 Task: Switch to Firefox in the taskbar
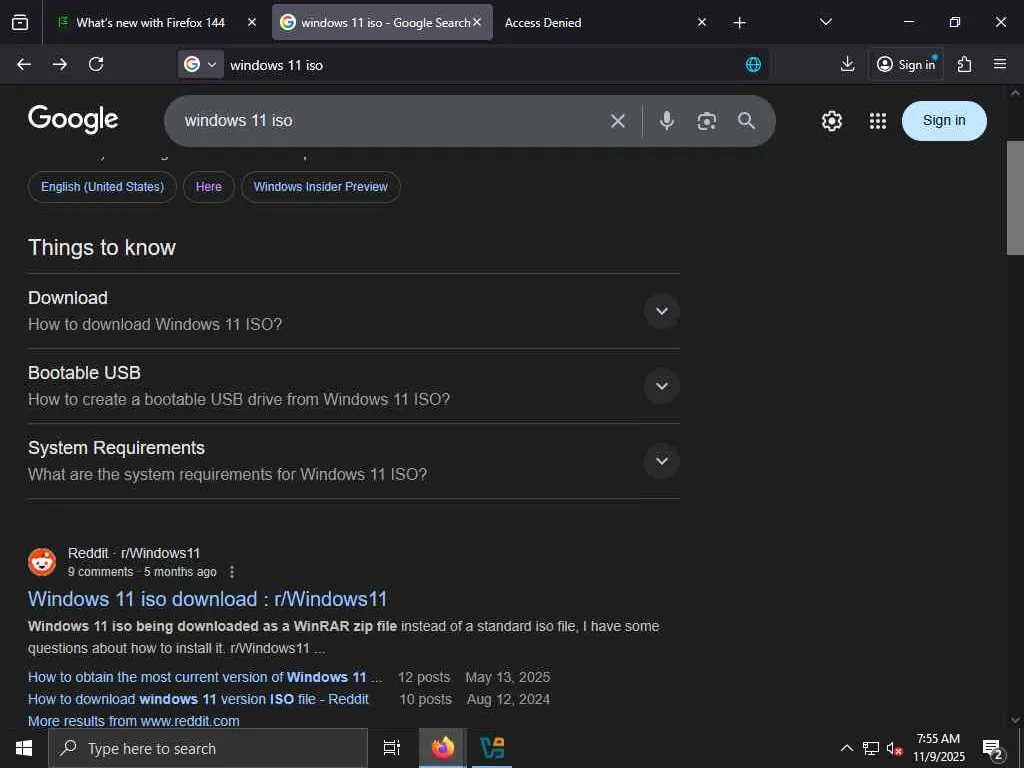pyautogui.click(x=442, y=748)
